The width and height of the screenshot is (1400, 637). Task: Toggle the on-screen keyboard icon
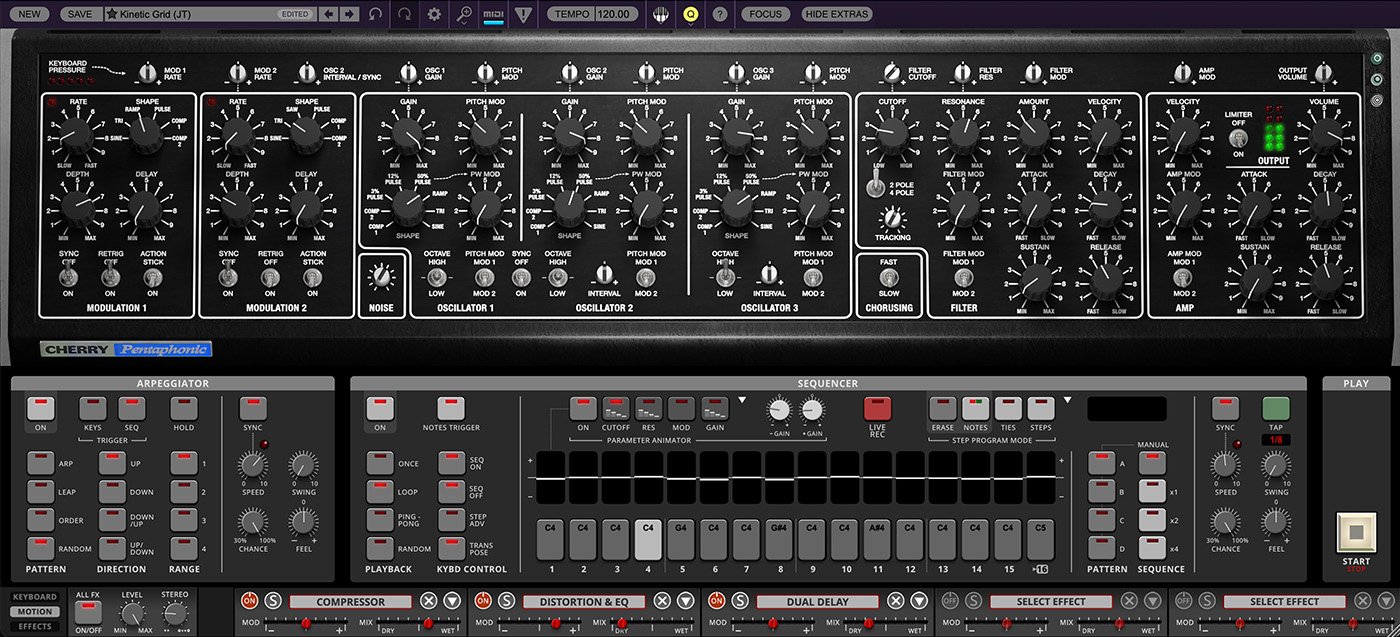click(660, 14)
